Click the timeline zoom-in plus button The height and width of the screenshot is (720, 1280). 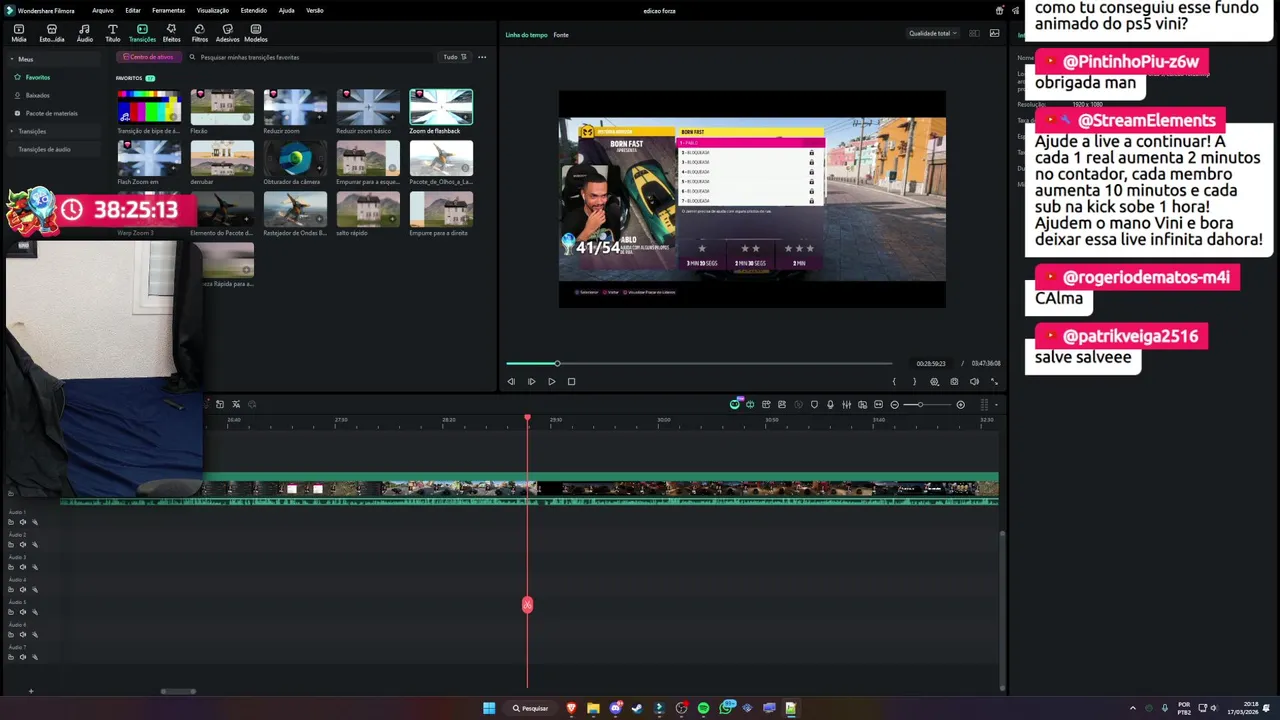click(x=960, y=404)
